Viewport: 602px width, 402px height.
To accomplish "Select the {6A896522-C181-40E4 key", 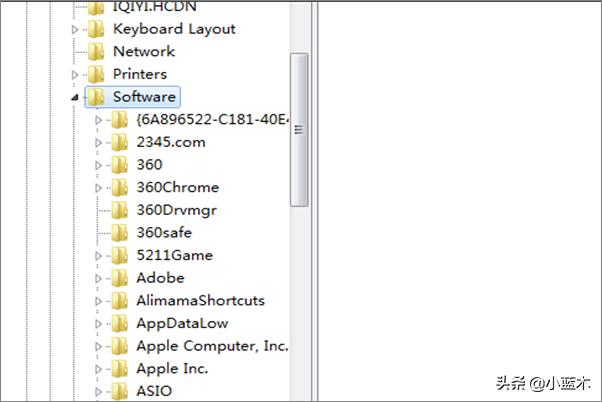I will (x=212, y=119).
